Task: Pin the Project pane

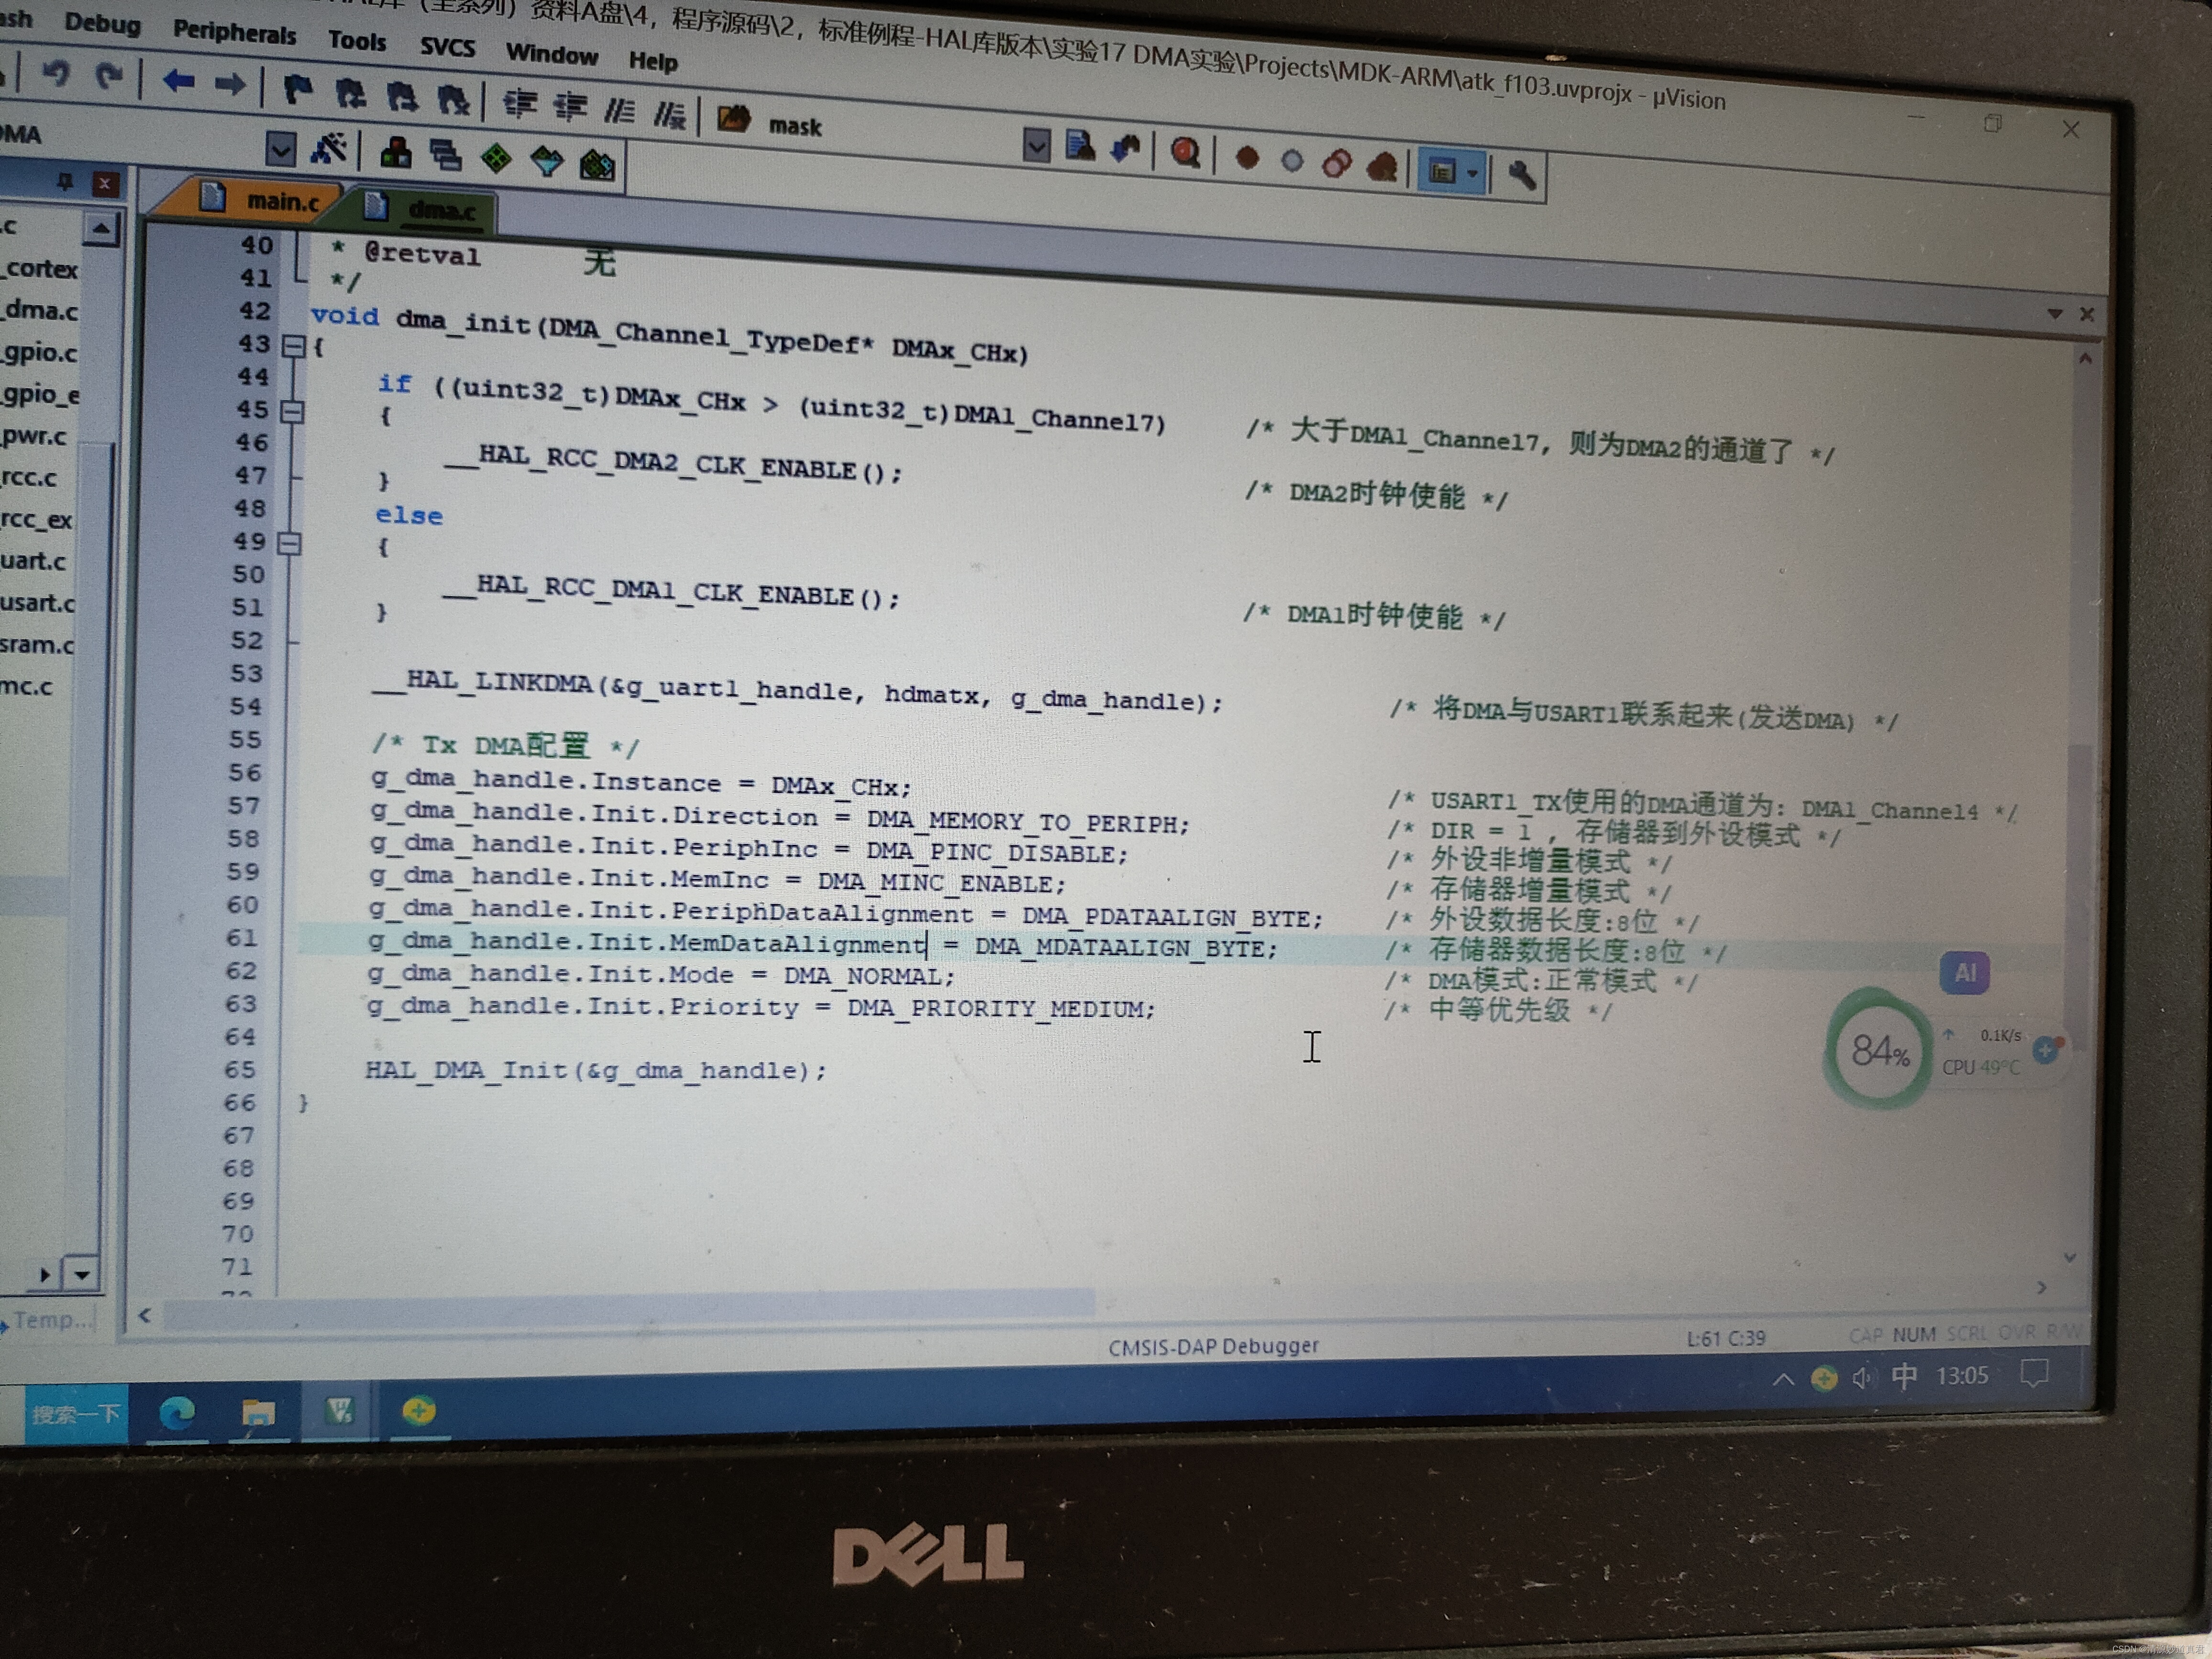Action: tap(65, 181)
